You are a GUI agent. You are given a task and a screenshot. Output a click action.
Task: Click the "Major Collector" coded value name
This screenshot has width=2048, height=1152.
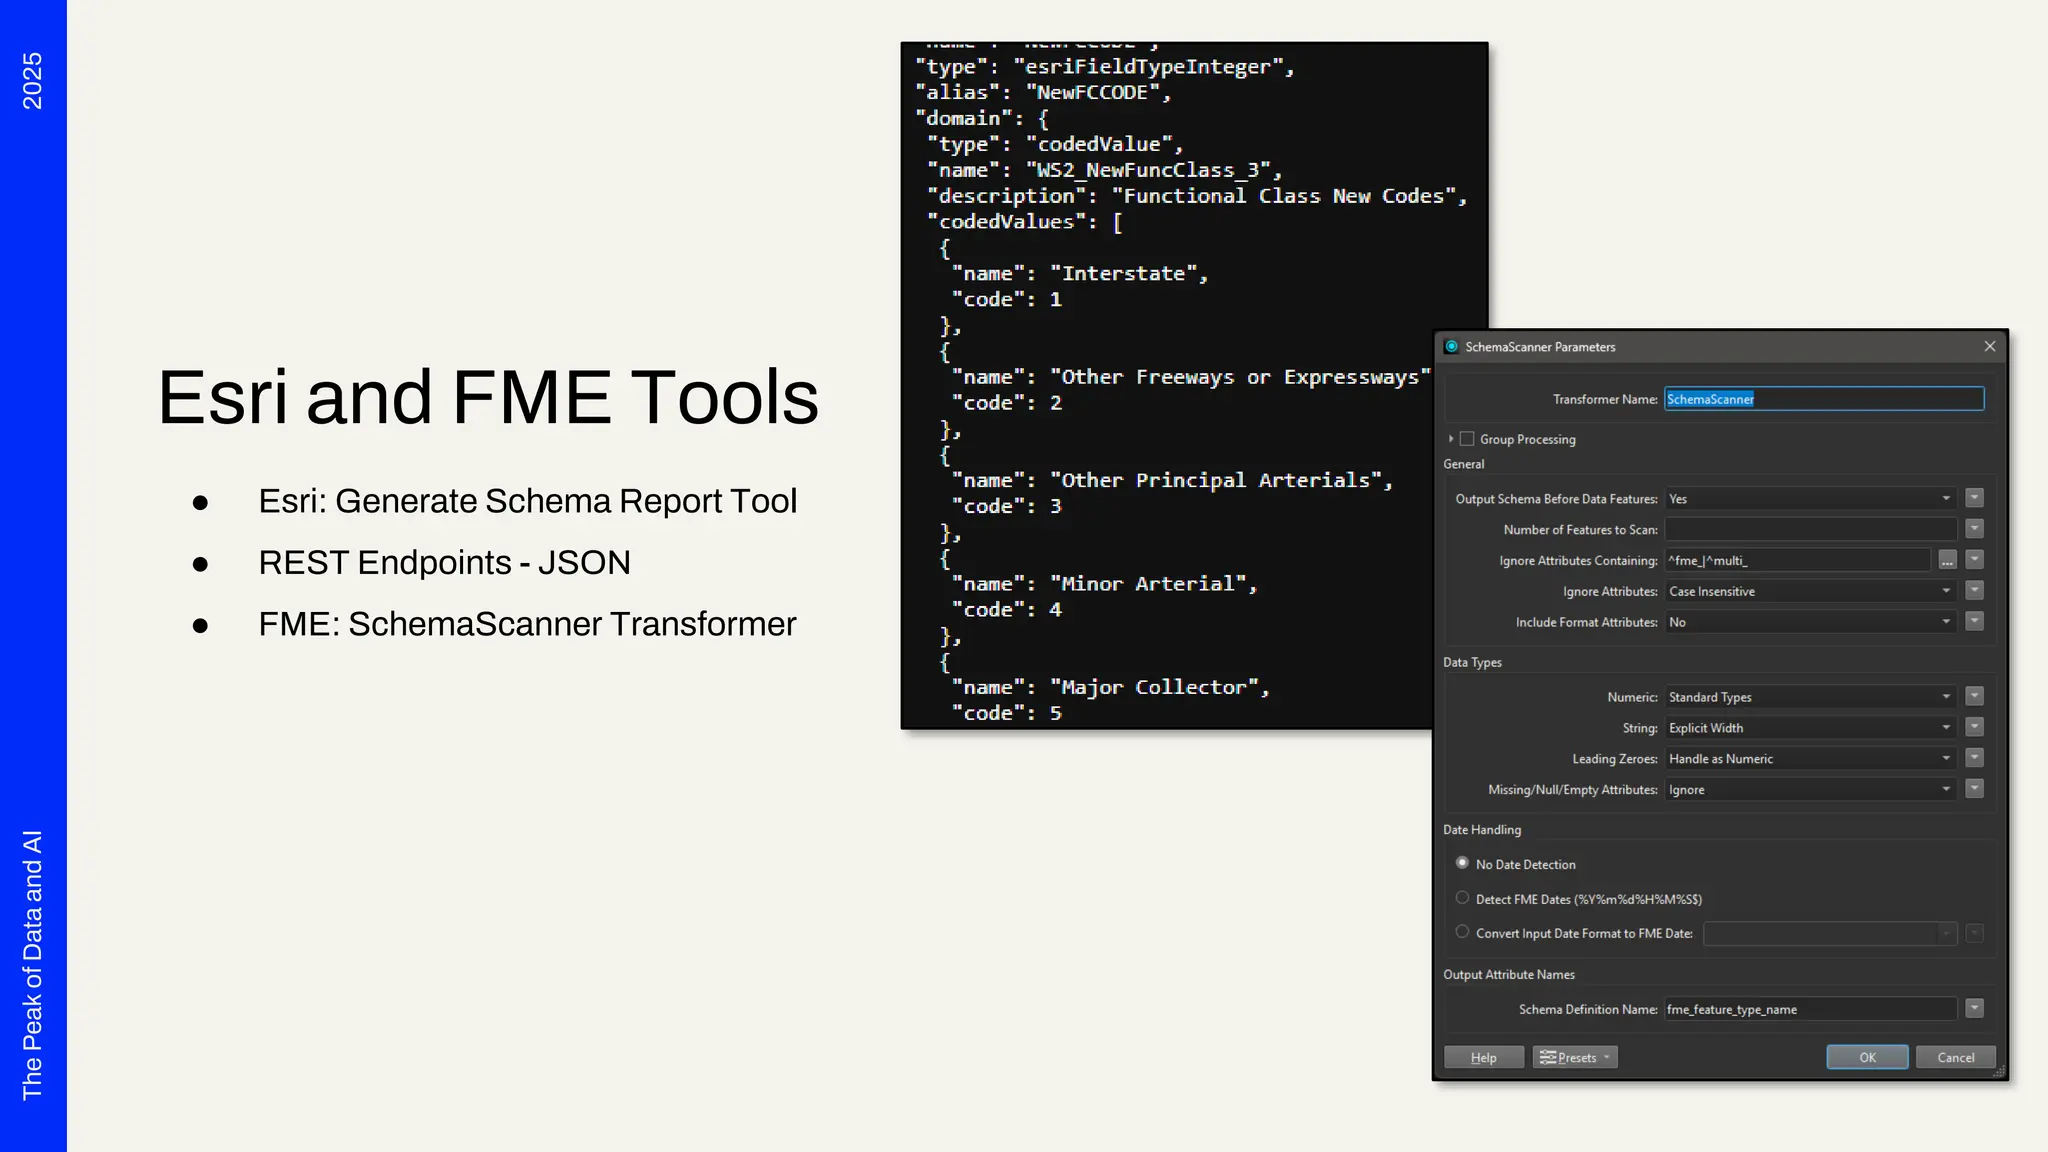click(1154, 688)
